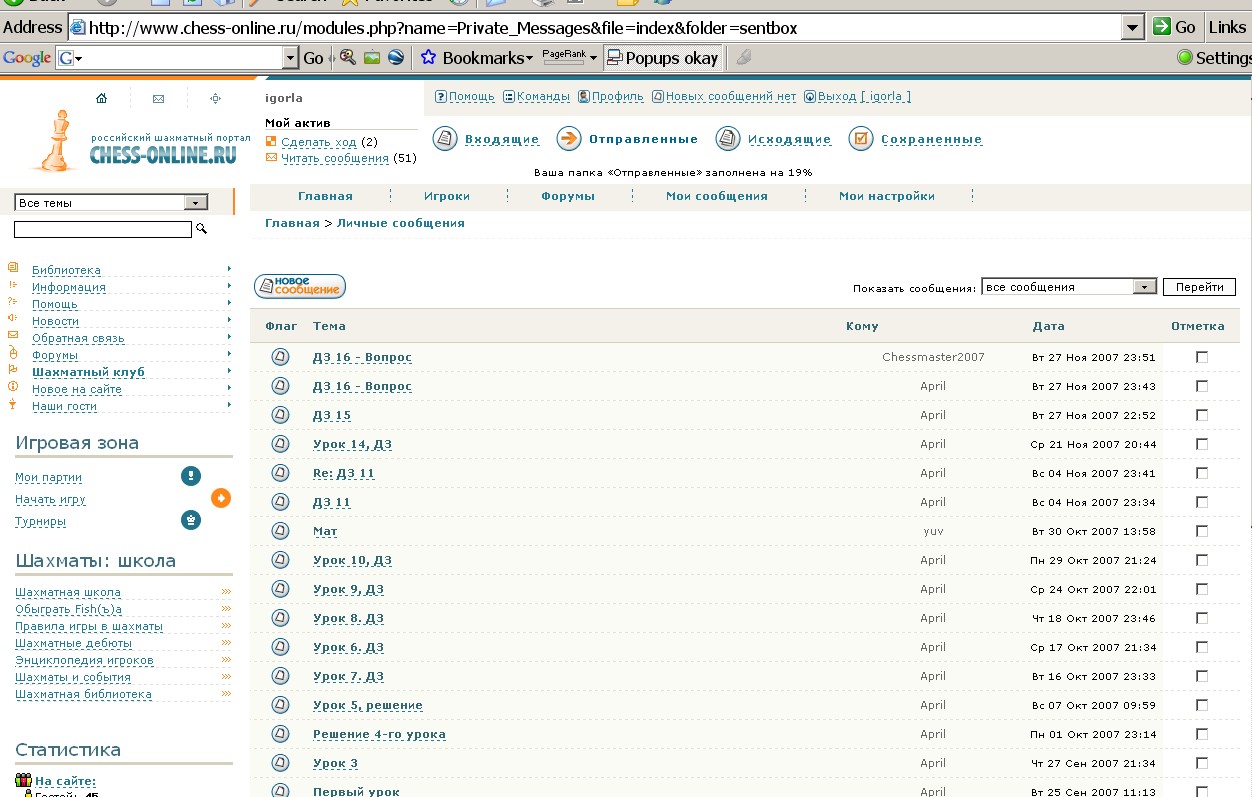Click the envelope icon above the site logo
The height and width of the screenshot is (797, 1252).
[x=158, y=98]
